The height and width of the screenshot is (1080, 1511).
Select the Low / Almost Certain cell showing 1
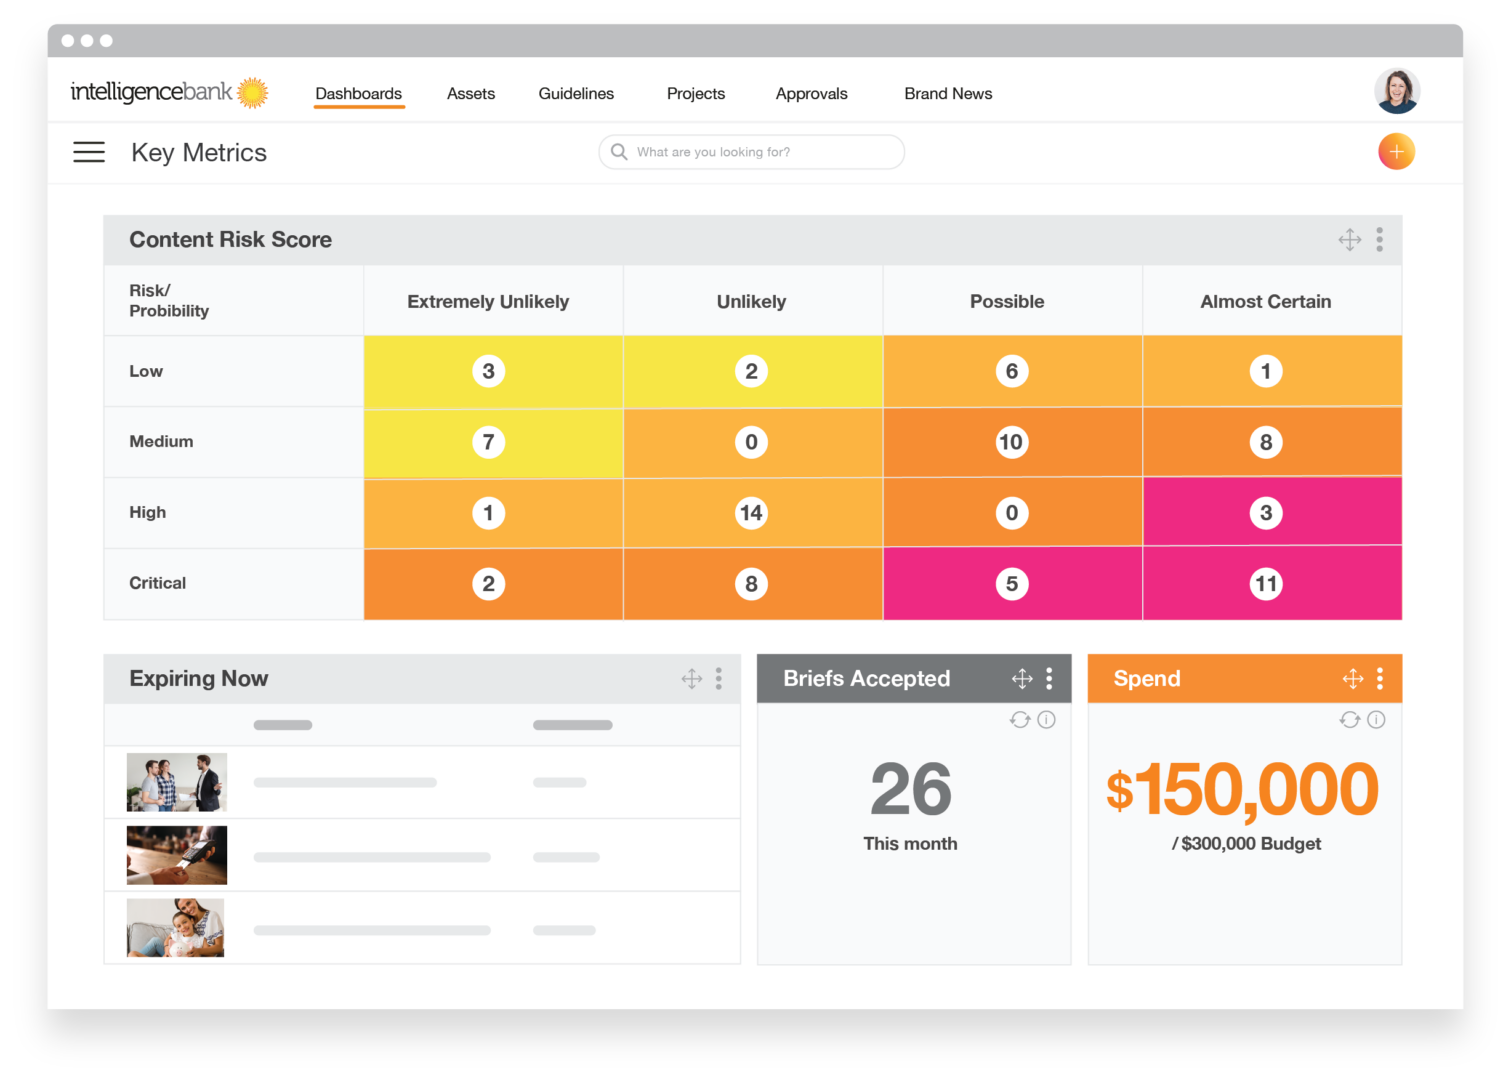1272,371
